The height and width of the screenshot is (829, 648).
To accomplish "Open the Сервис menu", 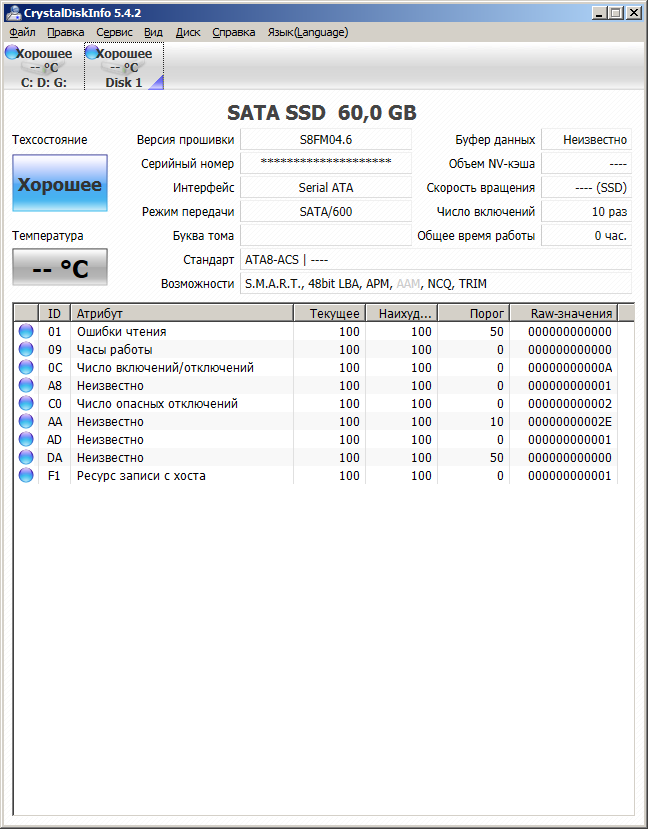I will pyautogui.click(x=114, y=32).
